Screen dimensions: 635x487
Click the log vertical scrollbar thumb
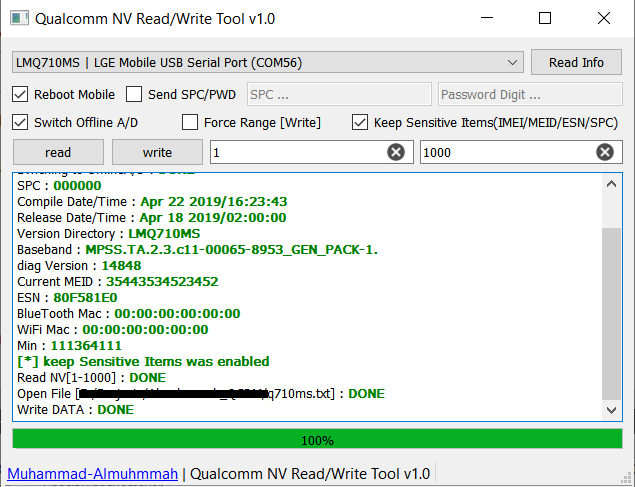tap(612, 314)
